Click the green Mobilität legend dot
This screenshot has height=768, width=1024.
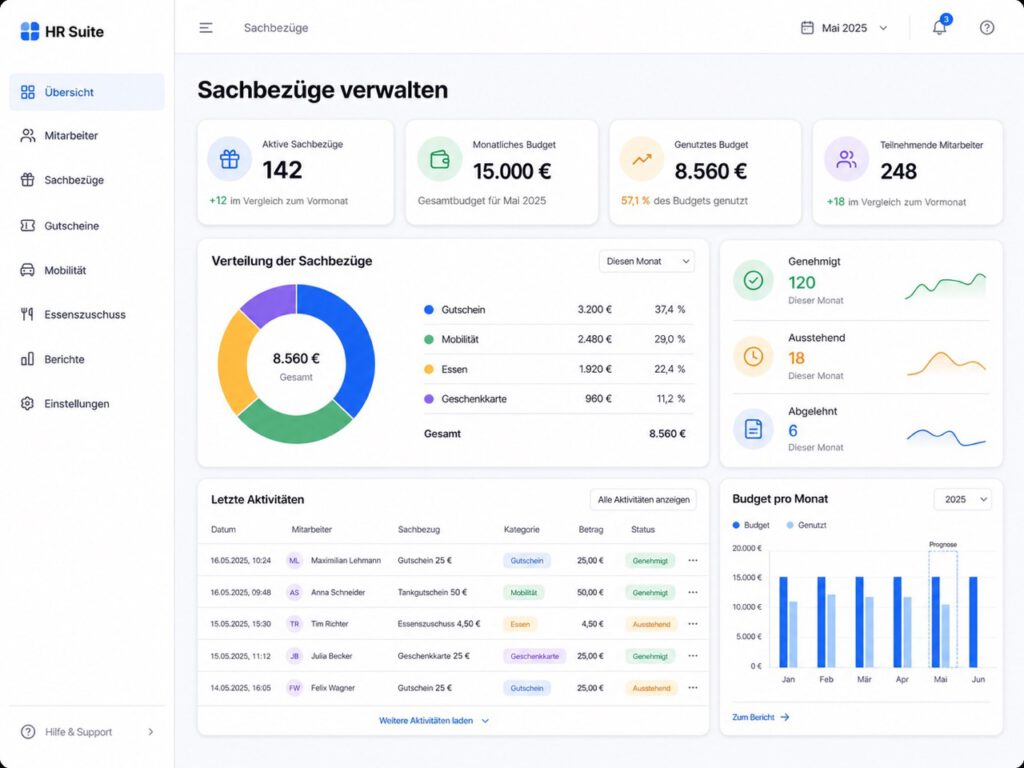429,340
